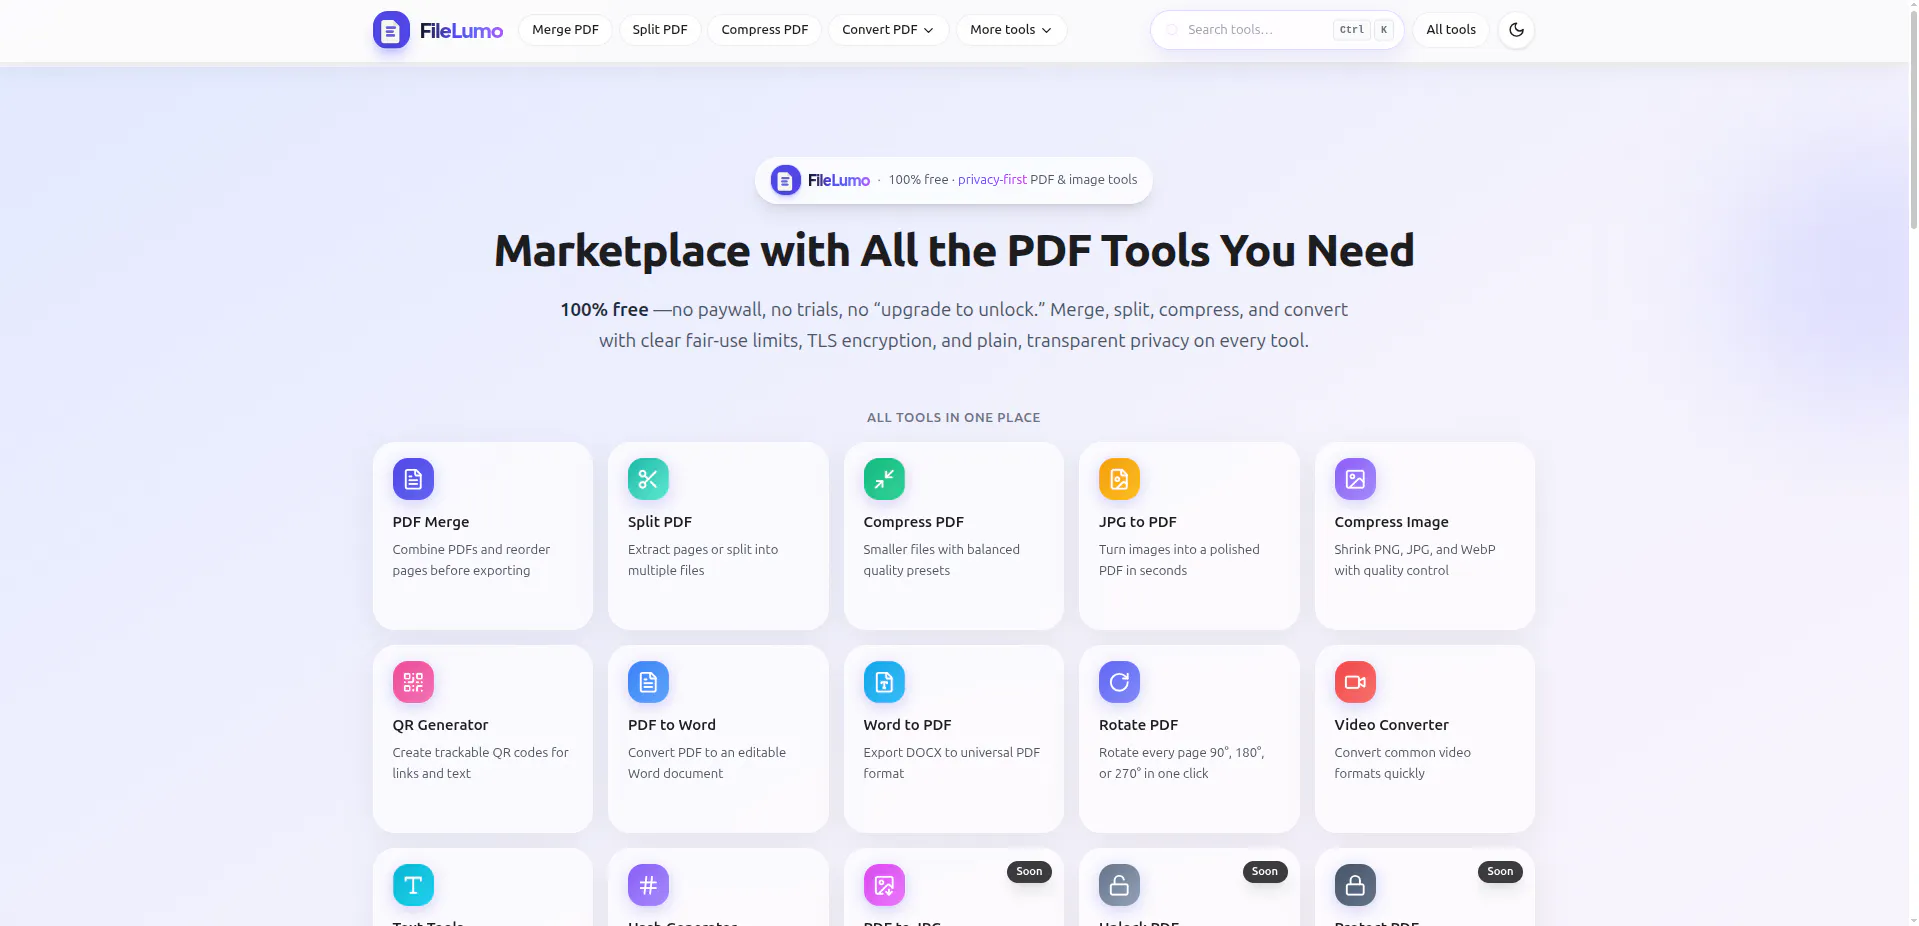Select the Split PDF scissors icon
Screen dimensions: 1919x926
648,479
